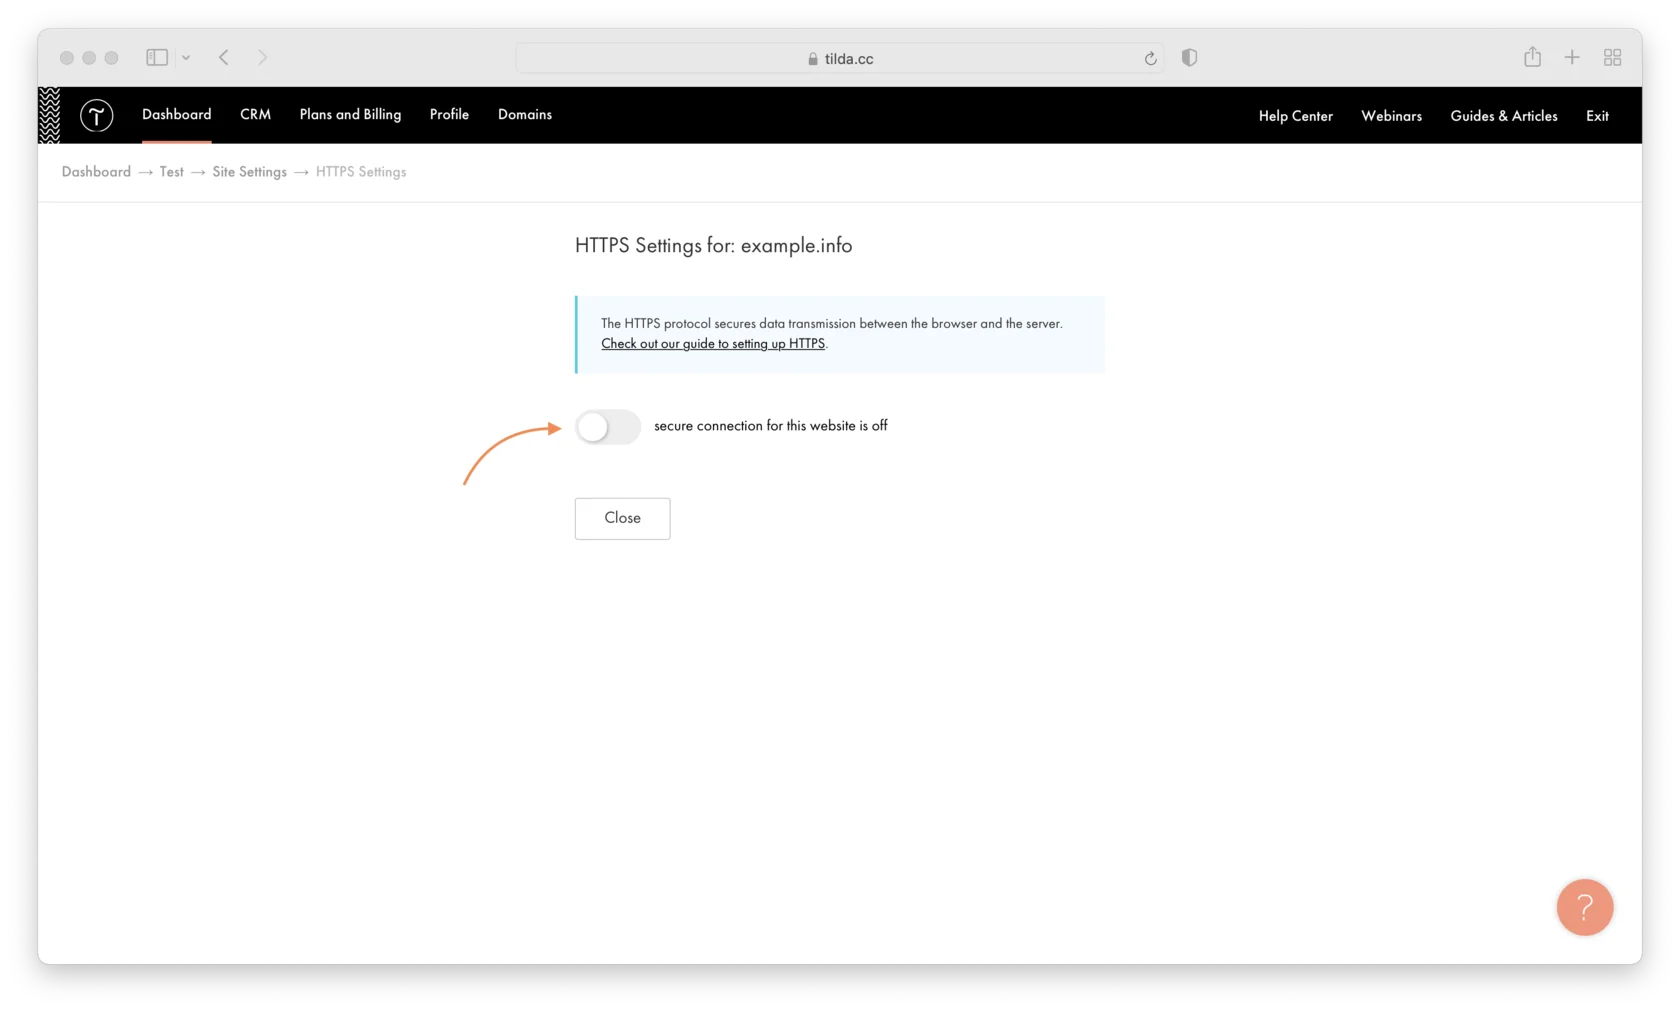Open the CRM menu item

point(255,115)
